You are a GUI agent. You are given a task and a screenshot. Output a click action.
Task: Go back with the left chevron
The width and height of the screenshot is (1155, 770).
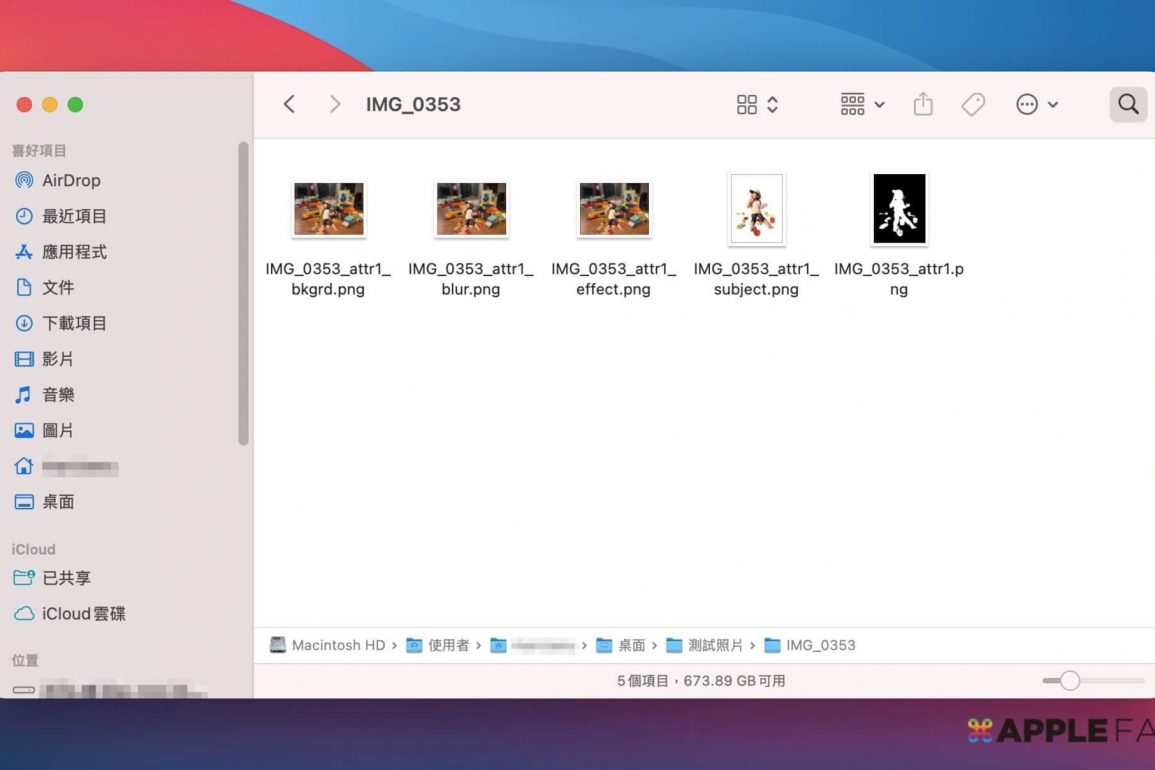(289, 104)
